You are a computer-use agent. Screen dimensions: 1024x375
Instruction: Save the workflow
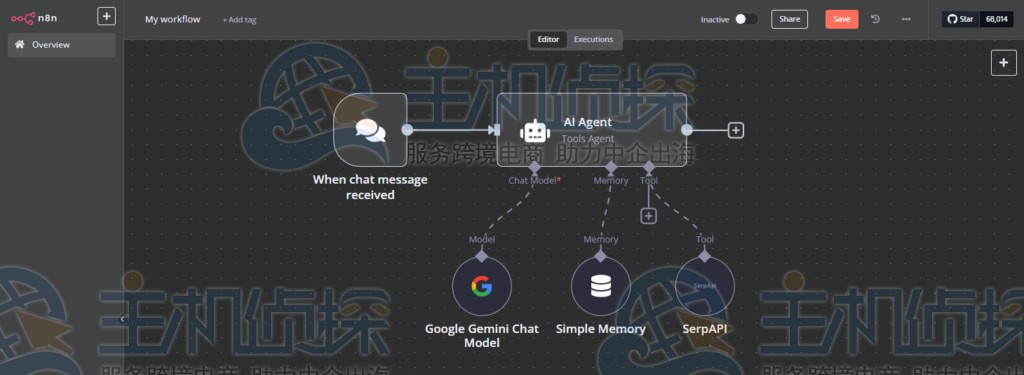[842, 19]
